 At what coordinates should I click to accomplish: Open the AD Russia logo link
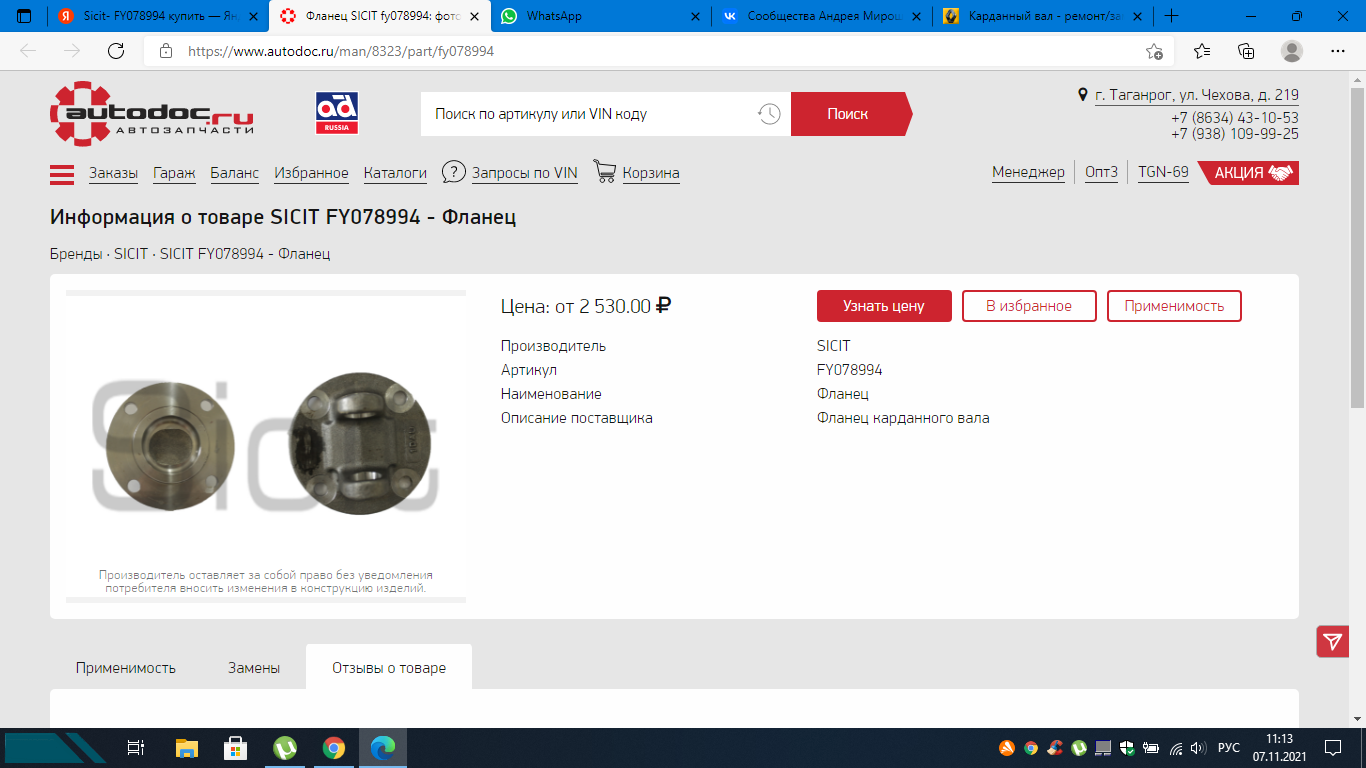(x=337, y=114)
